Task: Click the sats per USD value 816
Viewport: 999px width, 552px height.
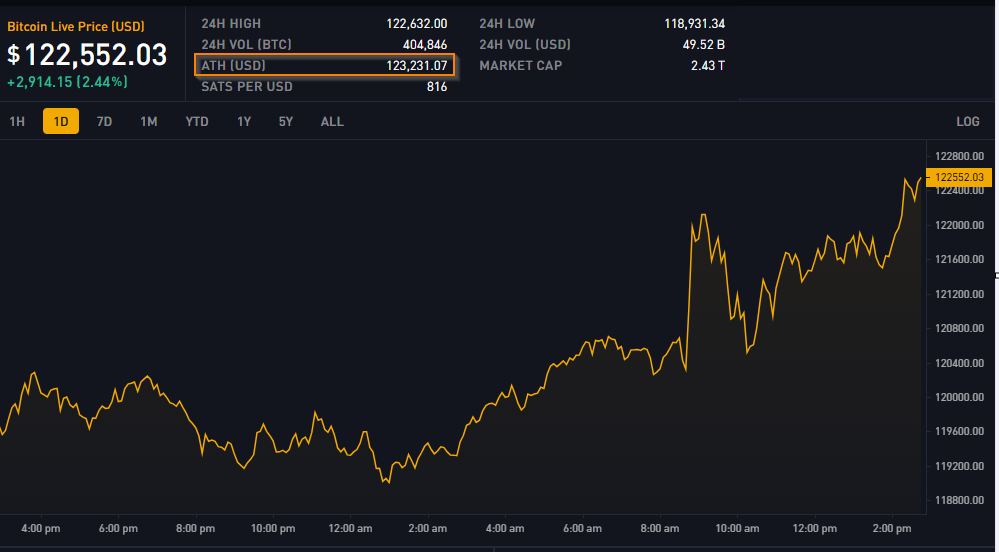Action: (437, 87)
